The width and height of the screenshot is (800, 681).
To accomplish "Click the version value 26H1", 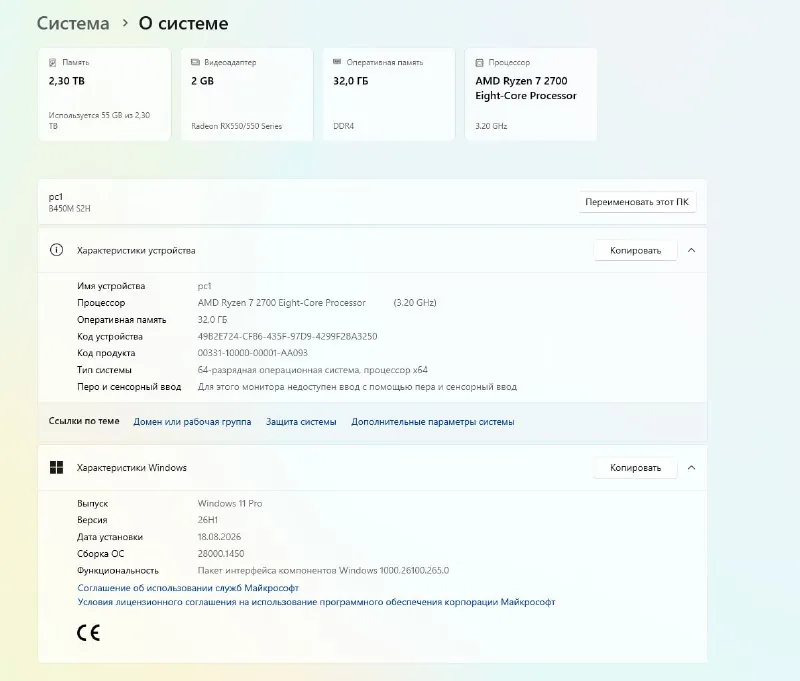I will coord(208,520).
